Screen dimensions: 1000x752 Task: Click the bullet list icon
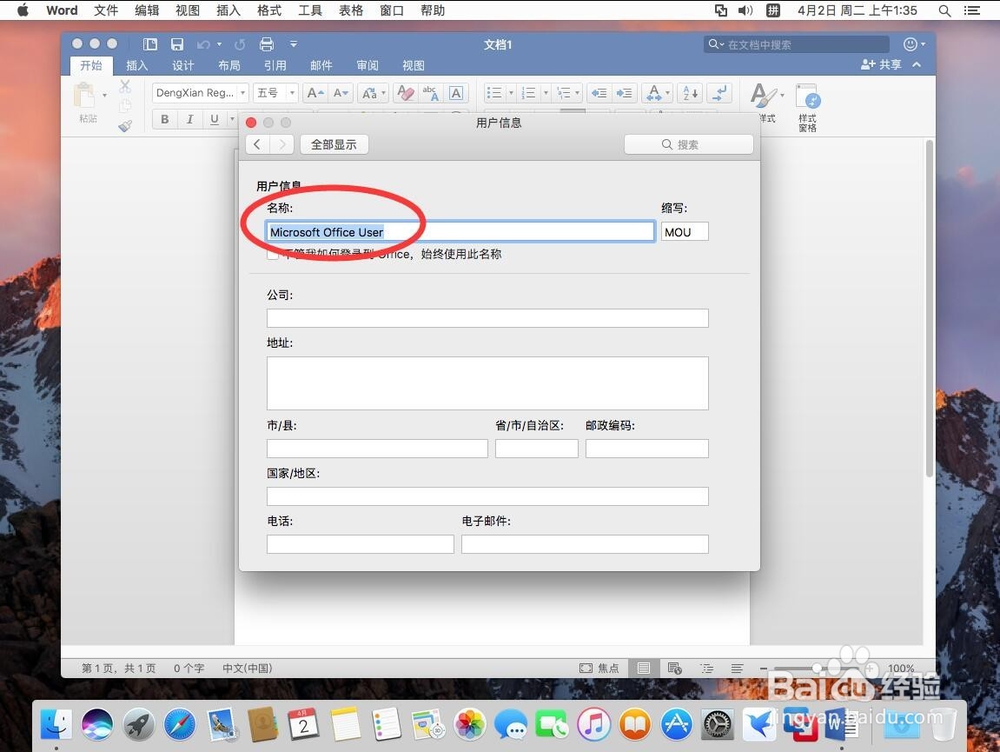click(494, 93)
